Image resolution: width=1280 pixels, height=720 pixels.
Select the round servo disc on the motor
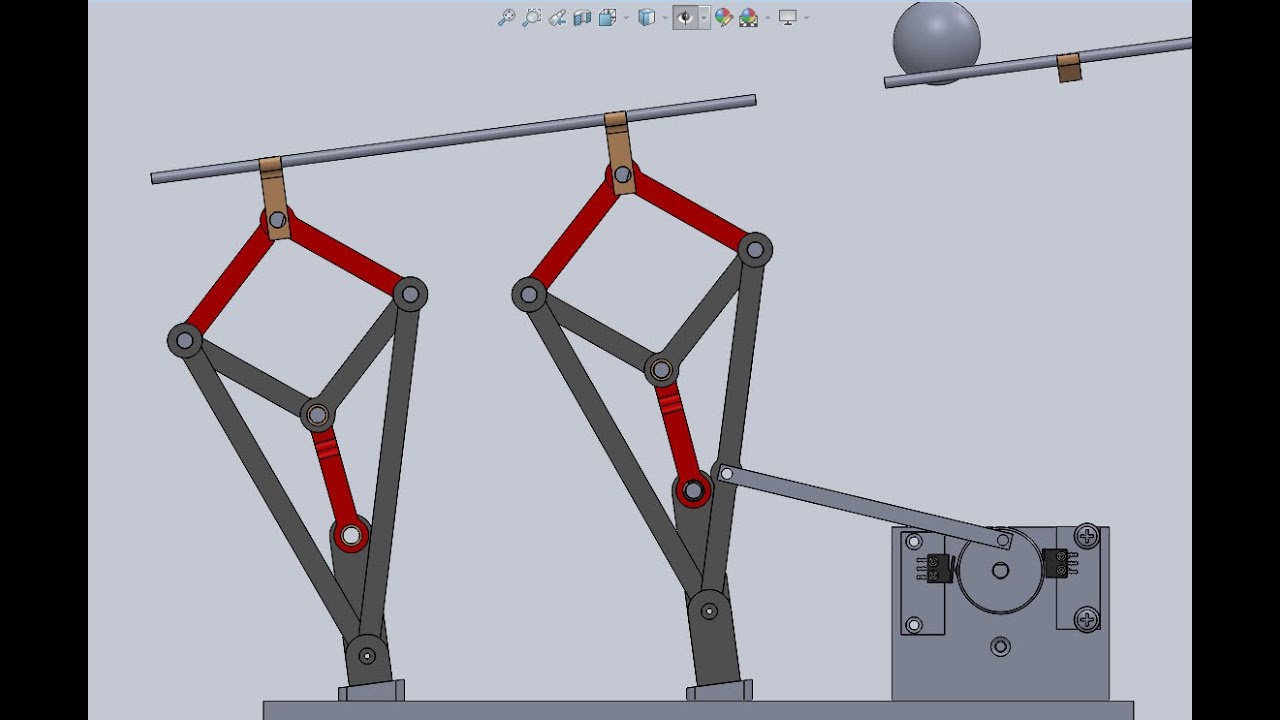(1000, 571)
